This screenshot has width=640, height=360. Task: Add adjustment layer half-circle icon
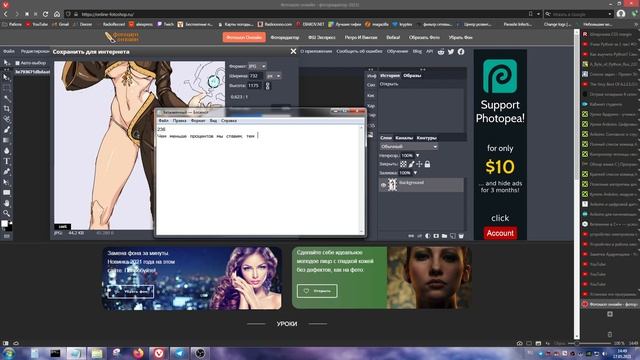tap(428, 236)
